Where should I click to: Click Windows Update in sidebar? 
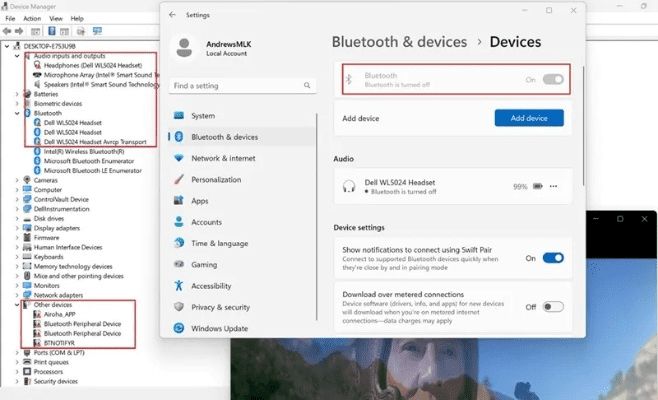(x=217, y=328)
